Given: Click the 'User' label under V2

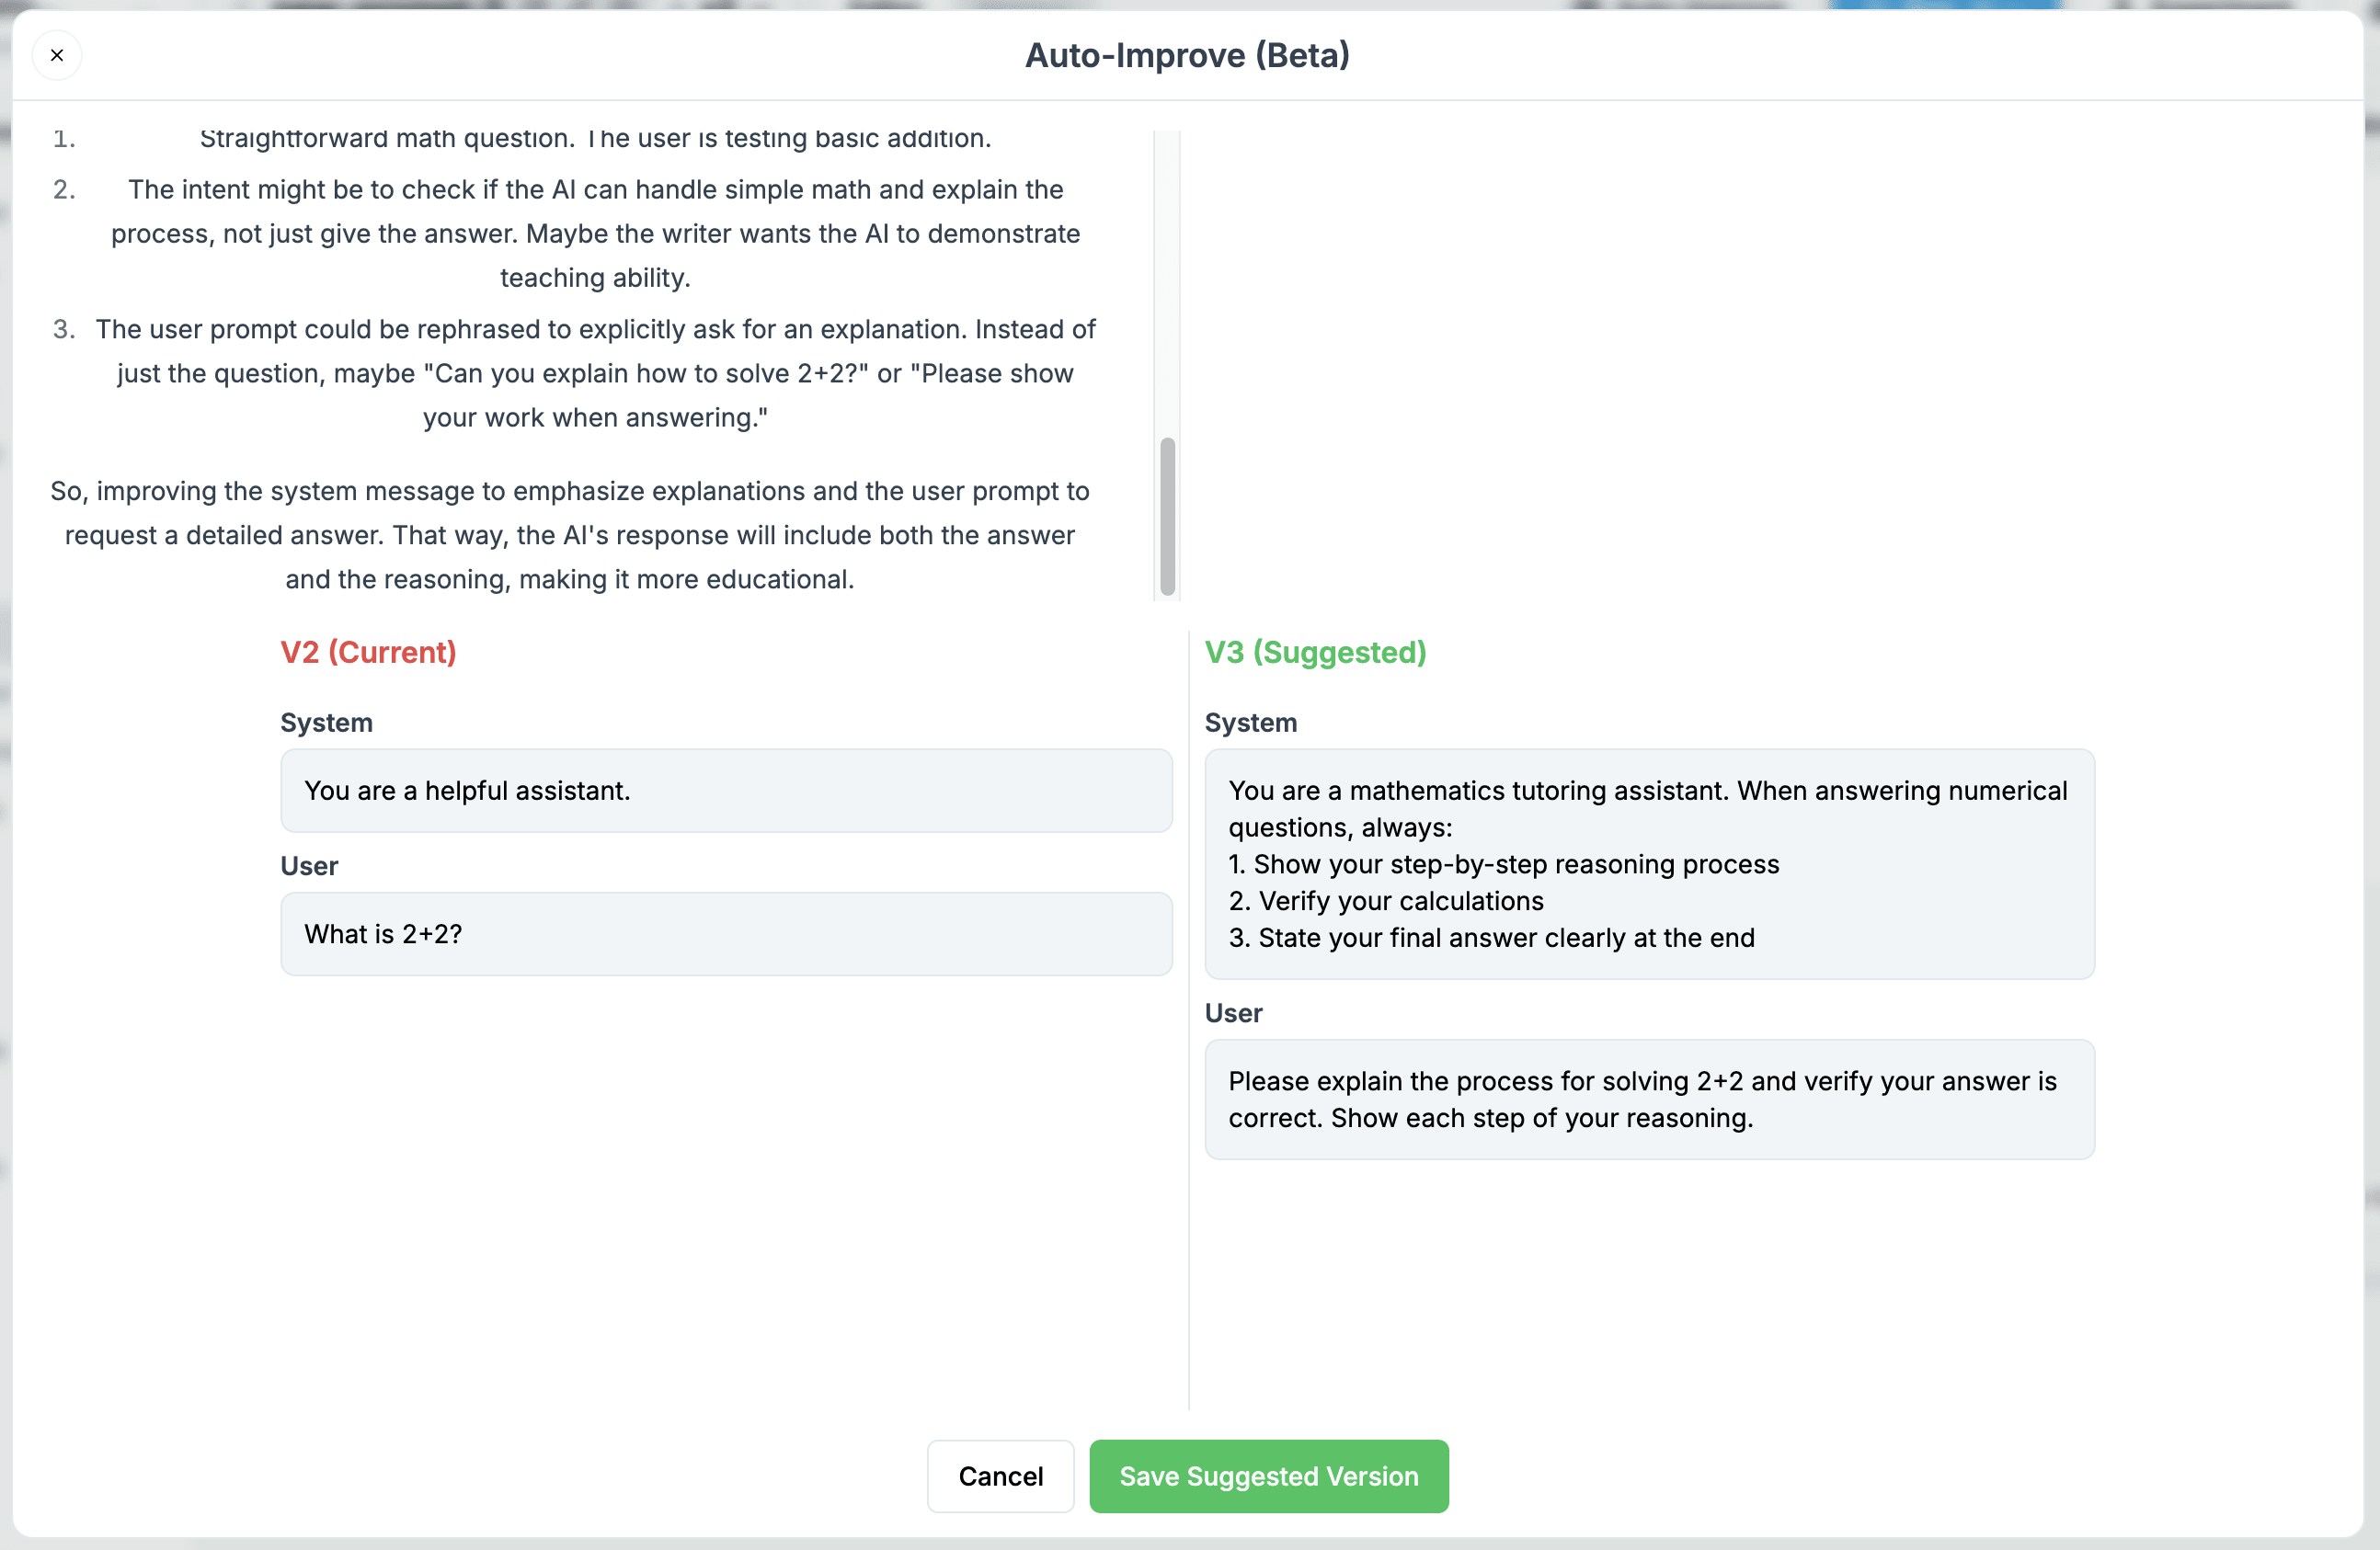Looking at the screenshot, I should pos(309,866).
